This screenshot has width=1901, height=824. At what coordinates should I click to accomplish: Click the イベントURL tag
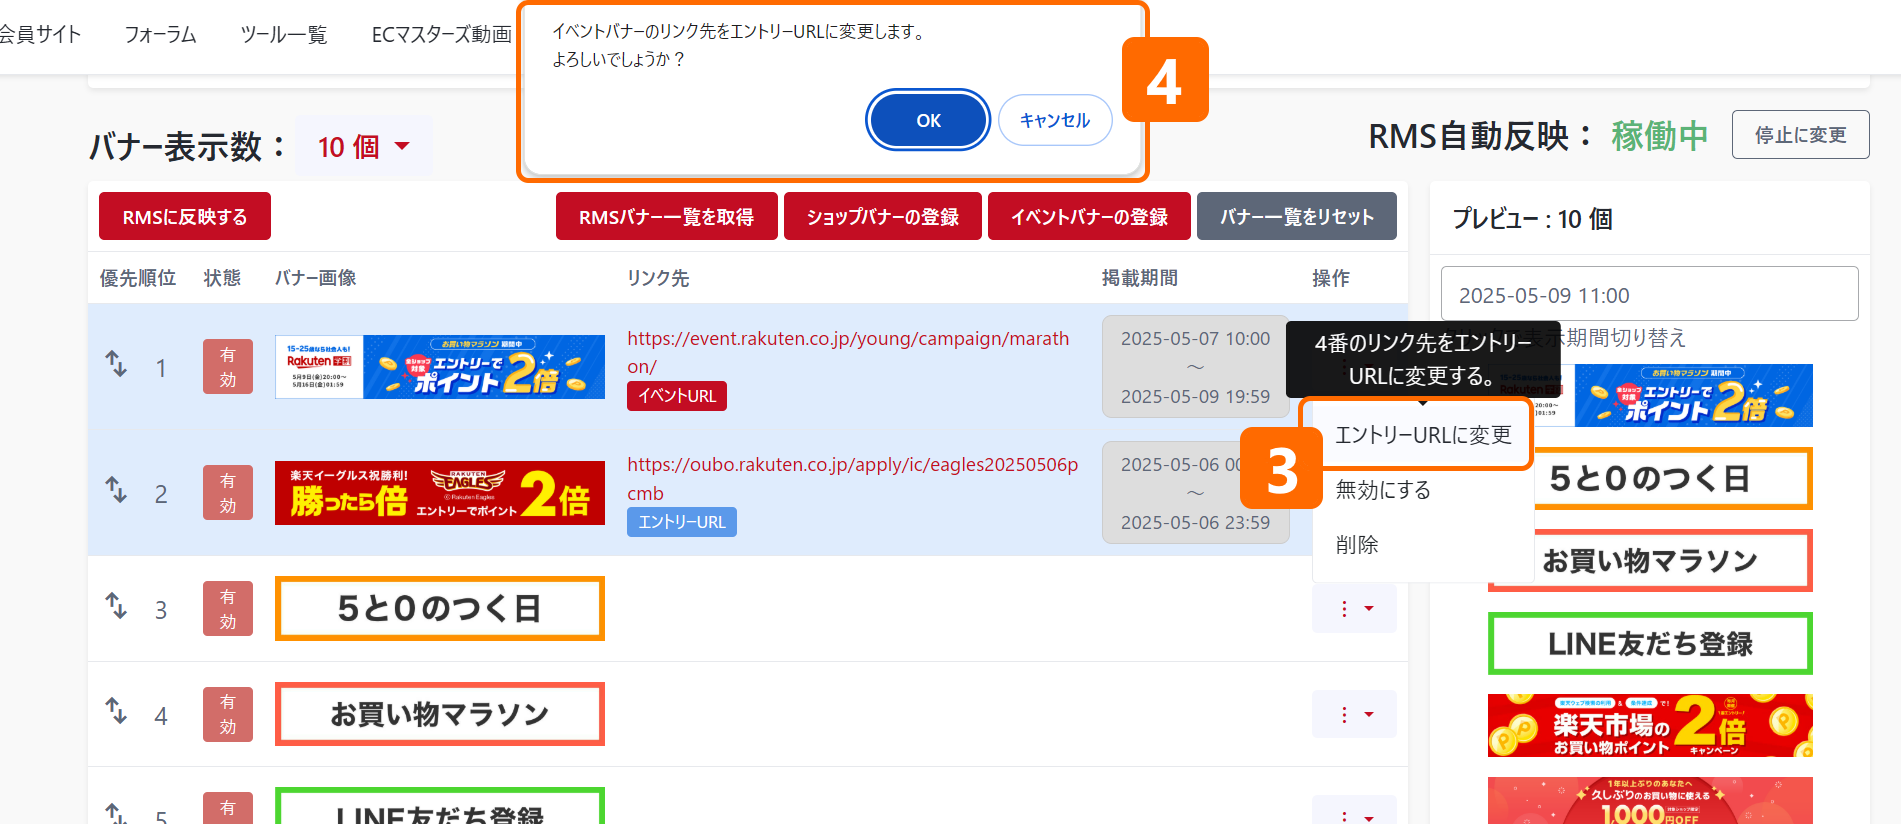pos(677,396)
